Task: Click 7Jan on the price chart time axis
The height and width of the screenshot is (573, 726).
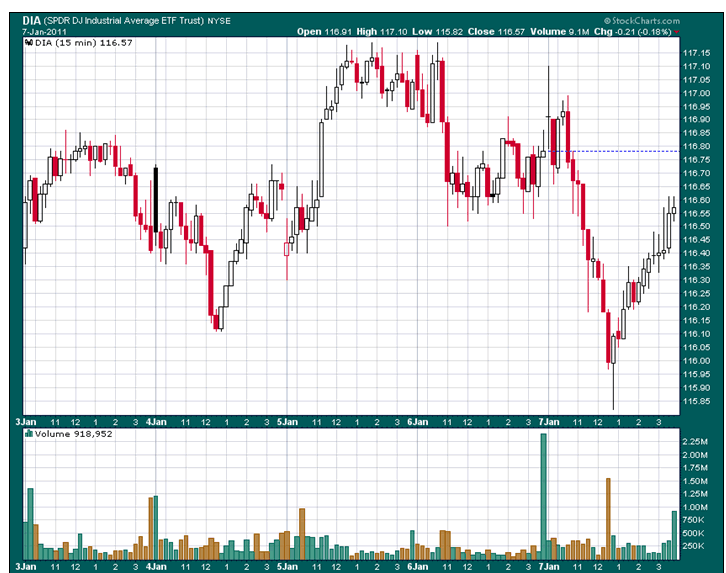Action: pos(549,422)
